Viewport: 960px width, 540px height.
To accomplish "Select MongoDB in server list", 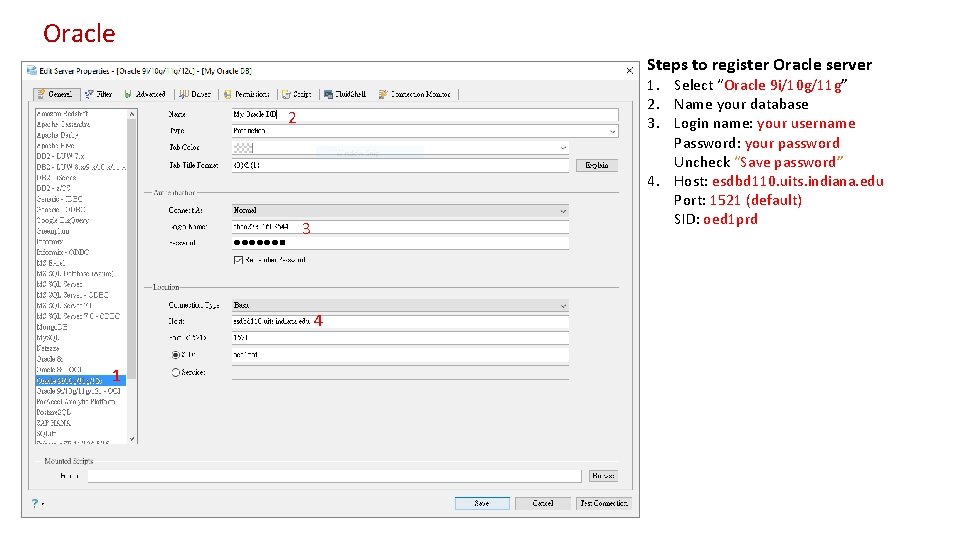I will (52, 328).
